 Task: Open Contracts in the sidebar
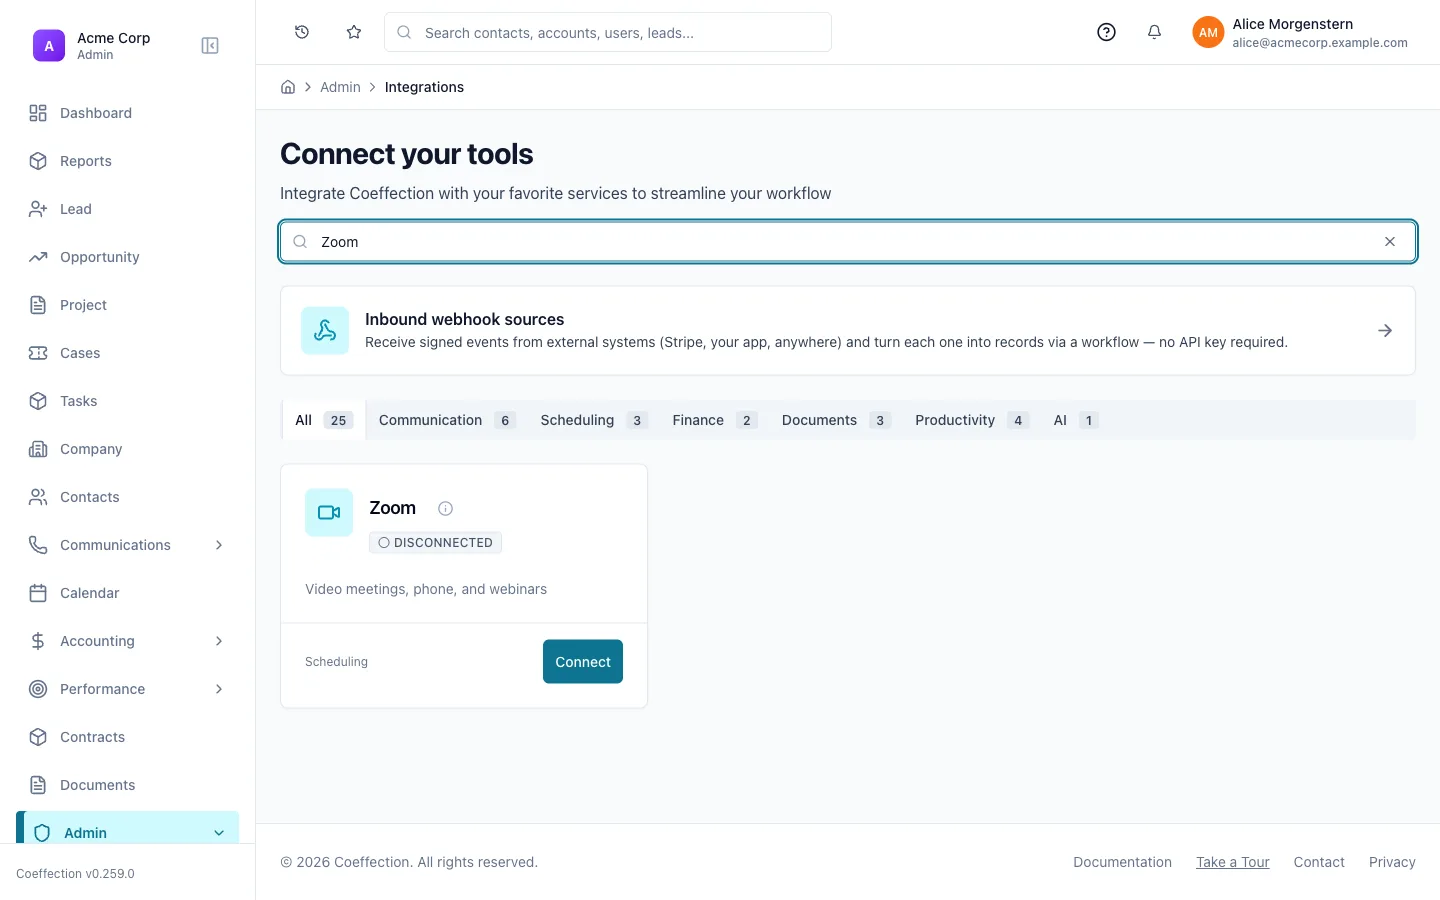tap(128, 737)
